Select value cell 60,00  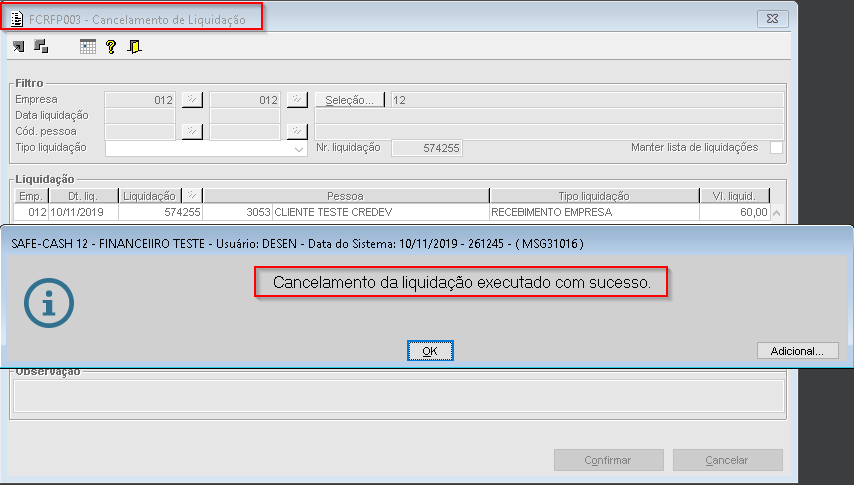pos(734,212)
